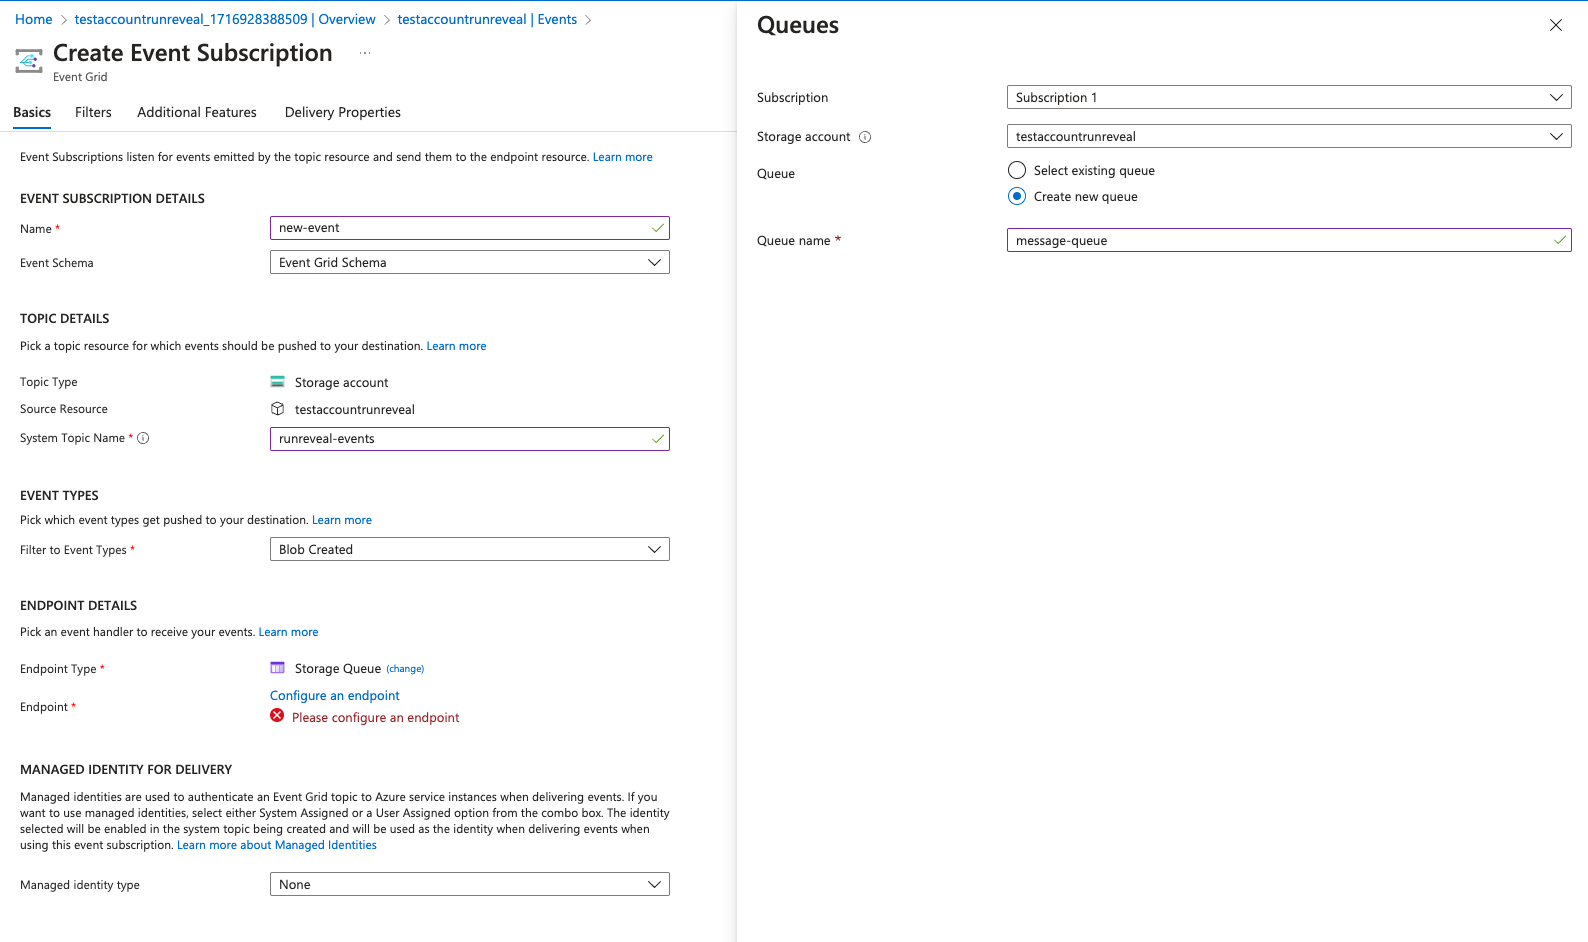
Task: Click the Event Grid icon beside page title
Action: (x=29, y=61)
